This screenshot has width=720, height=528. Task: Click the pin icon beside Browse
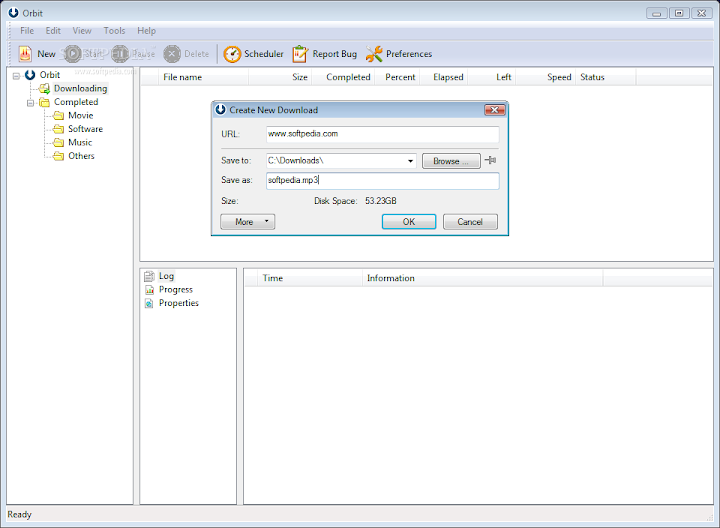(x=490, y=160)
